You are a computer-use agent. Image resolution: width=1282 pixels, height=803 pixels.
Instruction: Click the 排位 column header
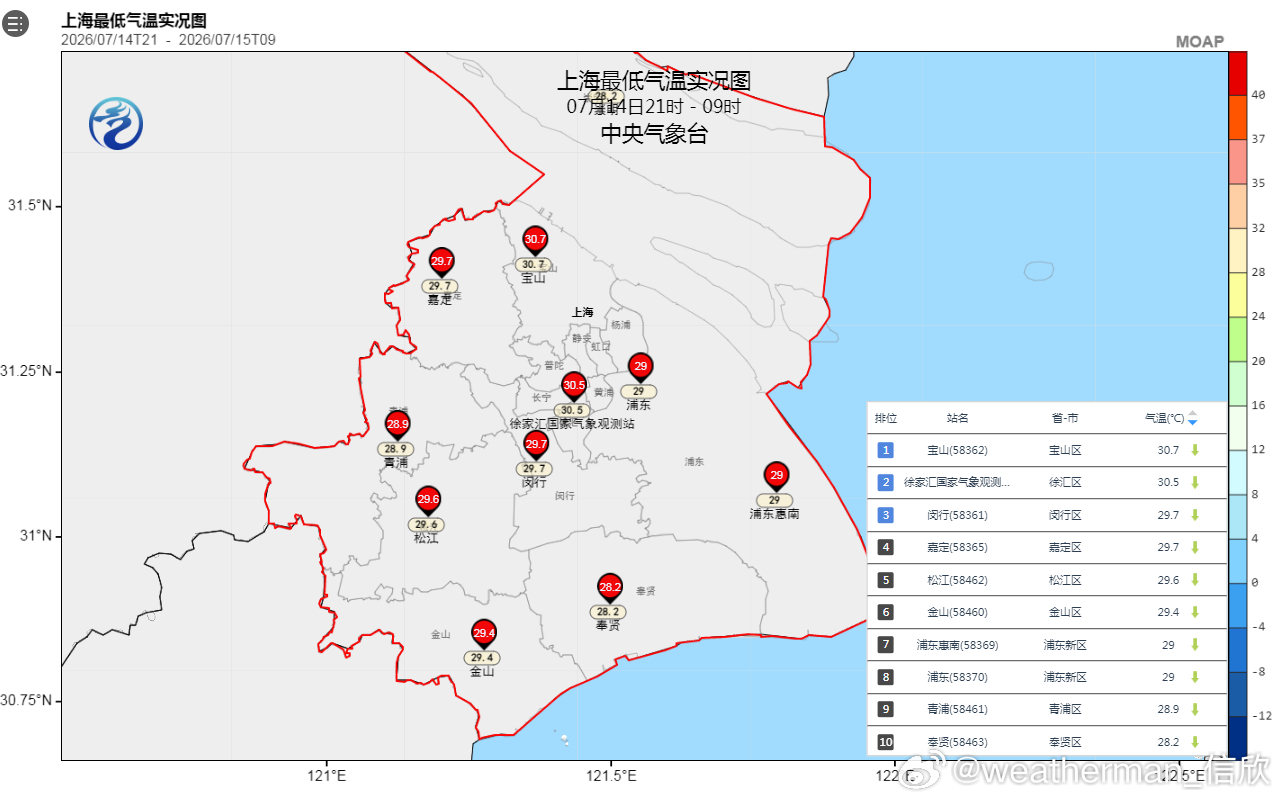click(886, 418)
